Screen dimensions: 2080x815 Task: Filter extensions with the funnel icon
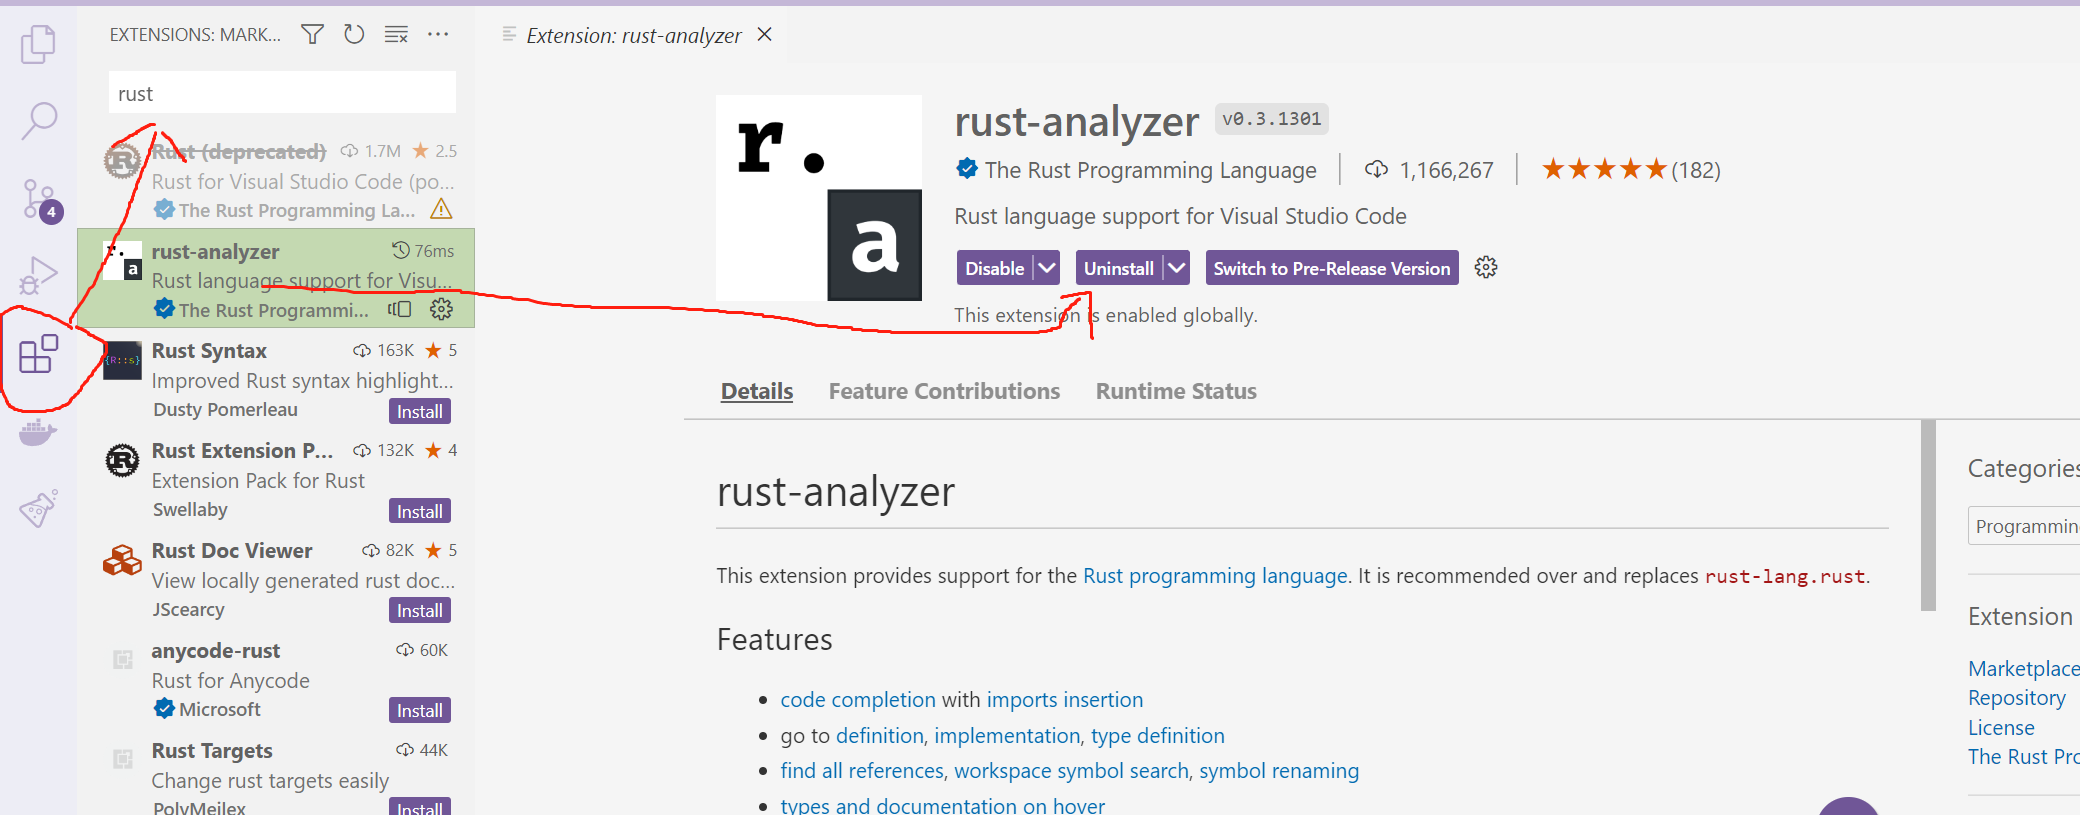pos(313,35)
